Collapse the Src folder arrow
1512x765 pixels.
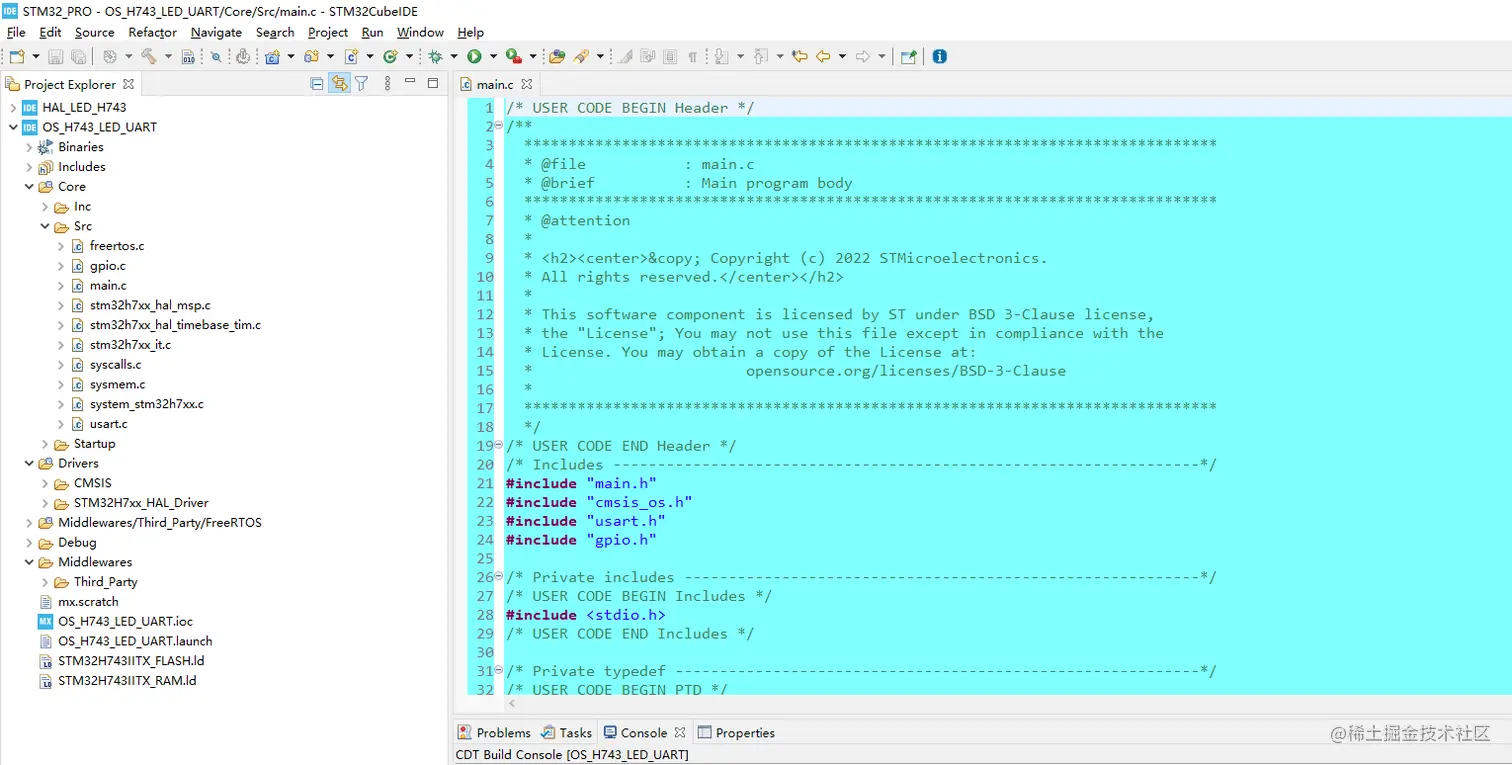(45, 226)
